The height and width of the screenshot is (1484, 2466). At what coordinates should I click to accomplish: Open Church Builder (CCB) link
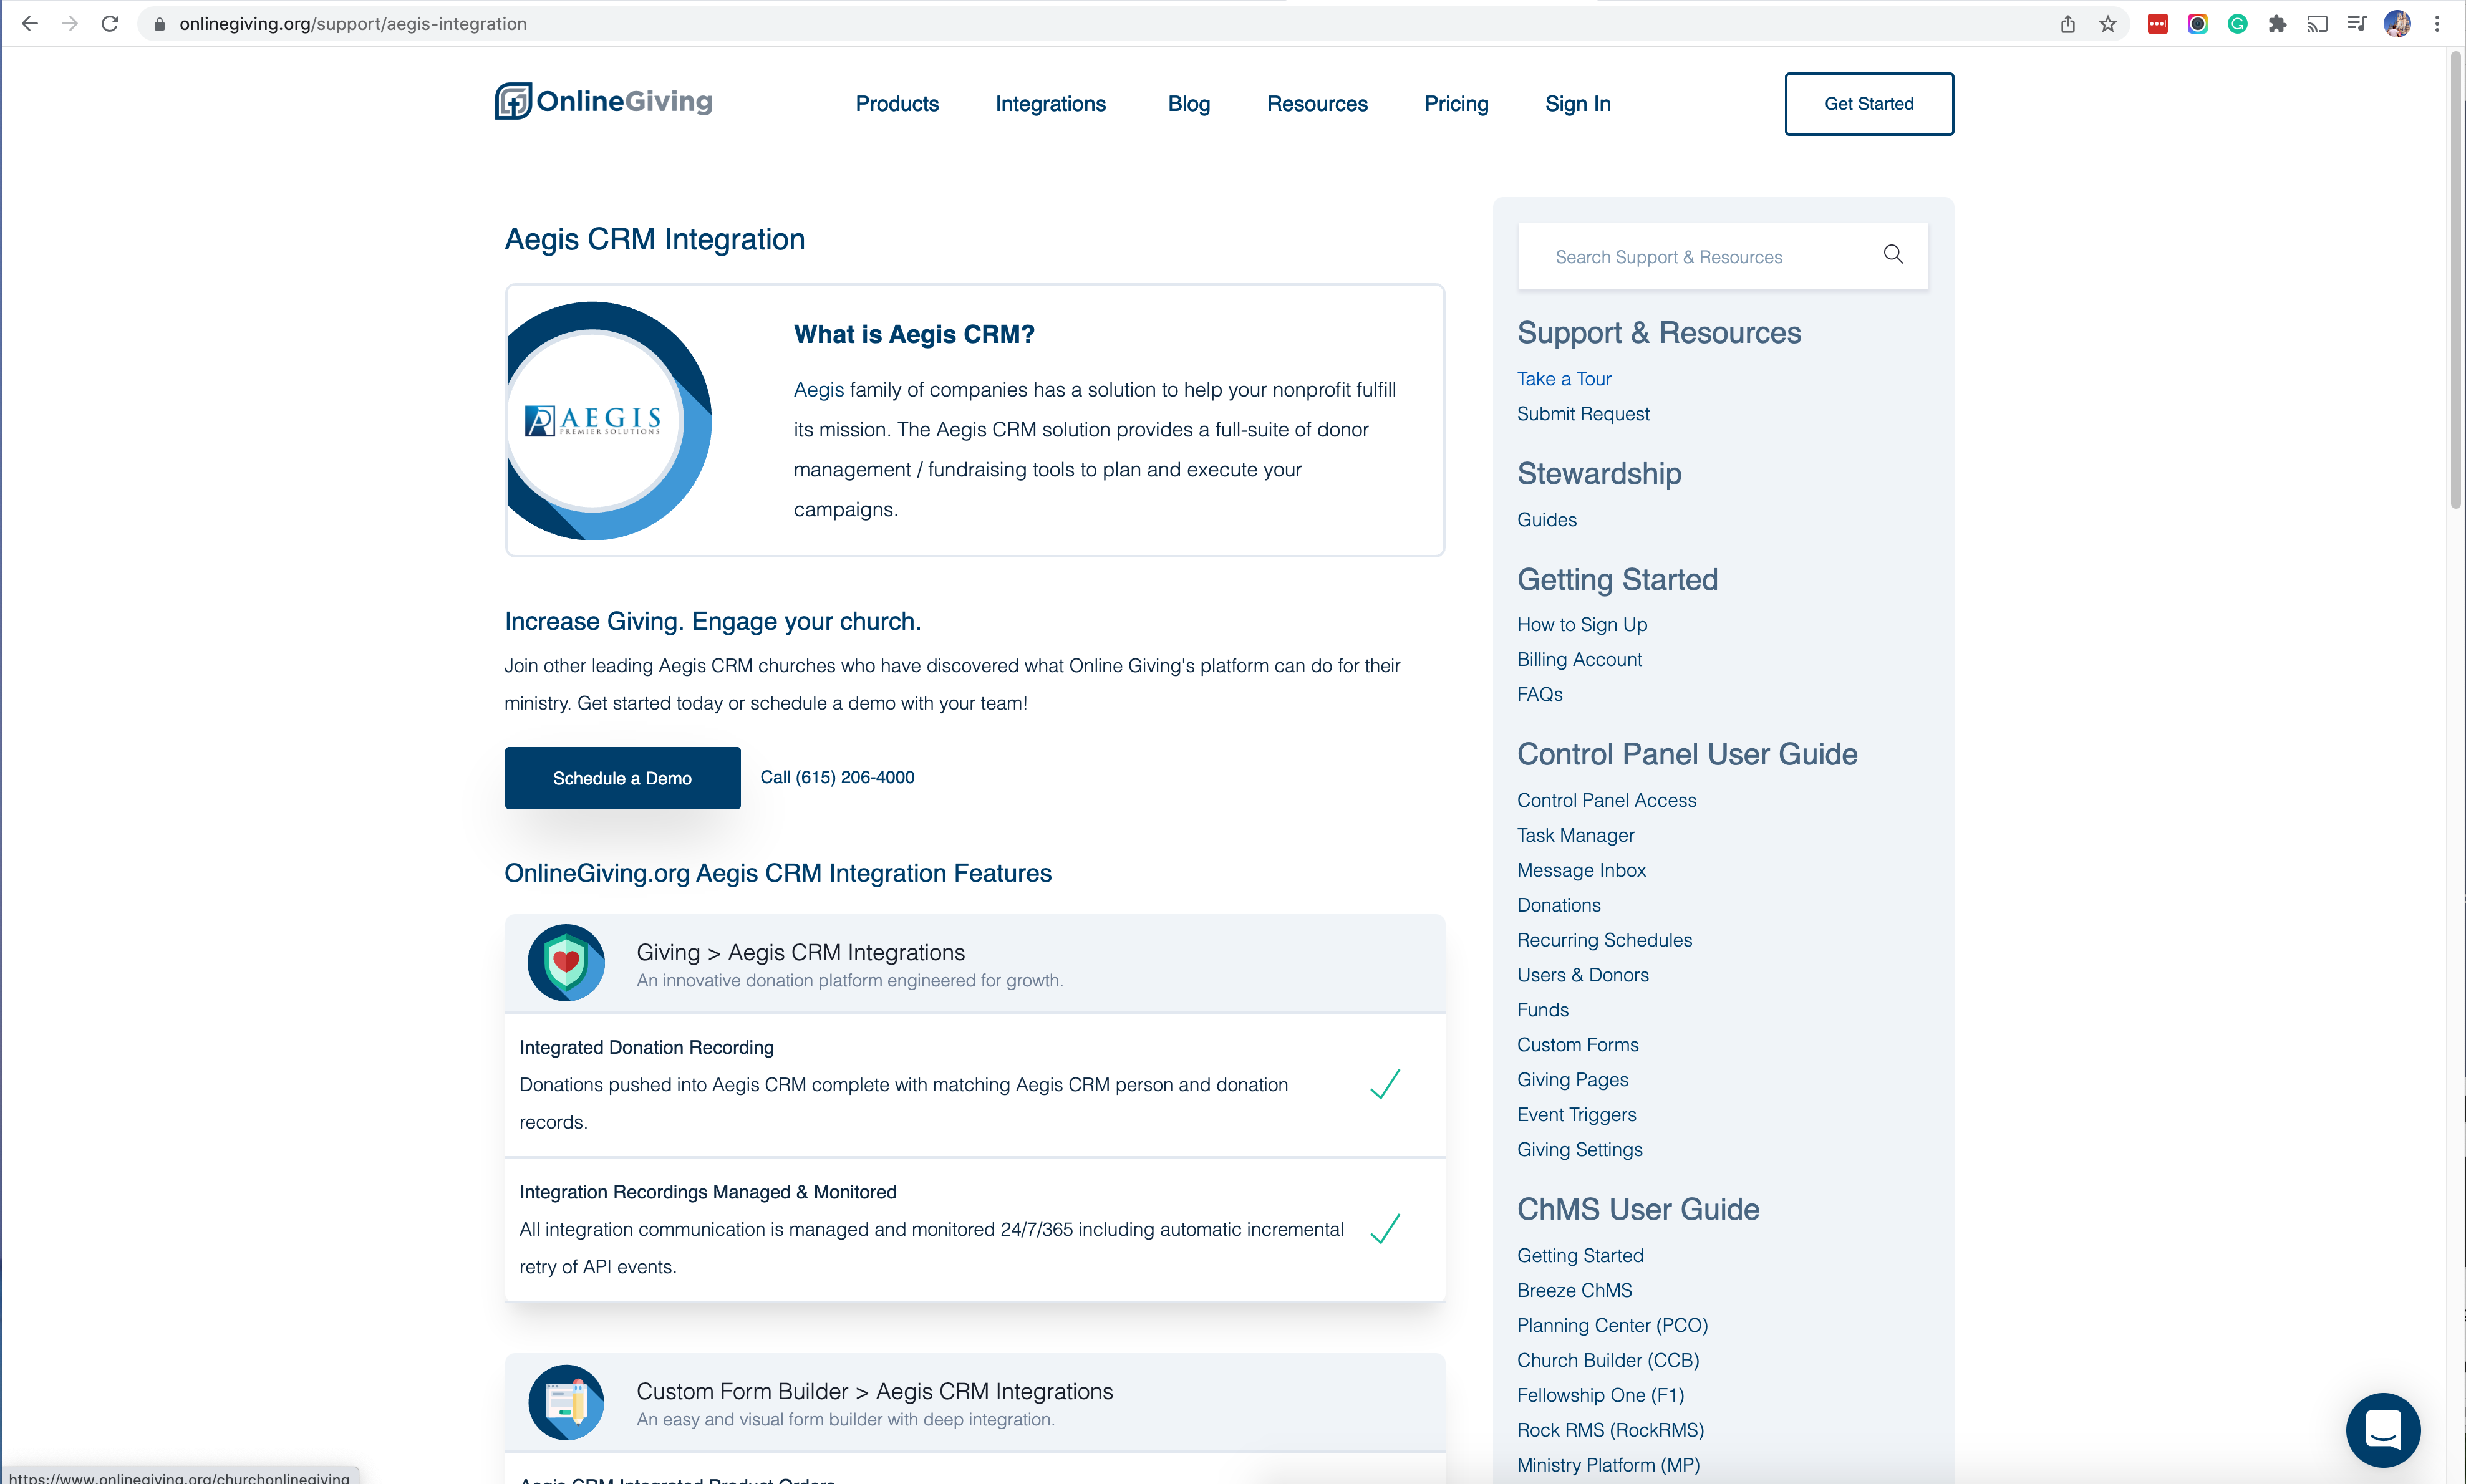point(1608,1362)
